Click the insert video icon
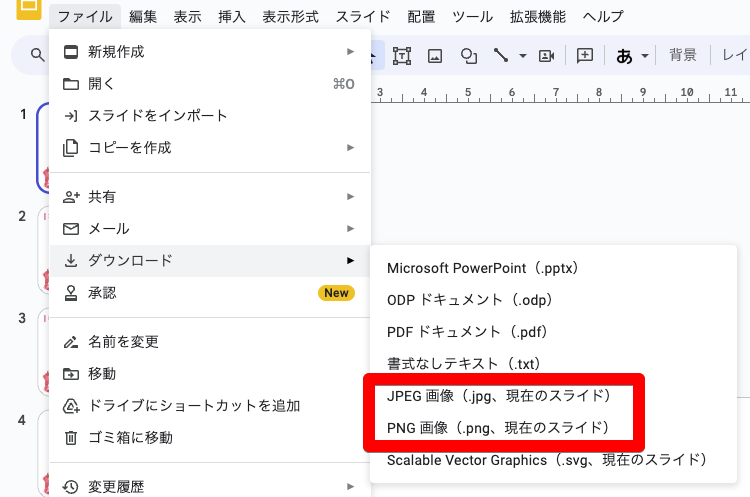Screen dimensions: 750x497 (x=546, y=56)
